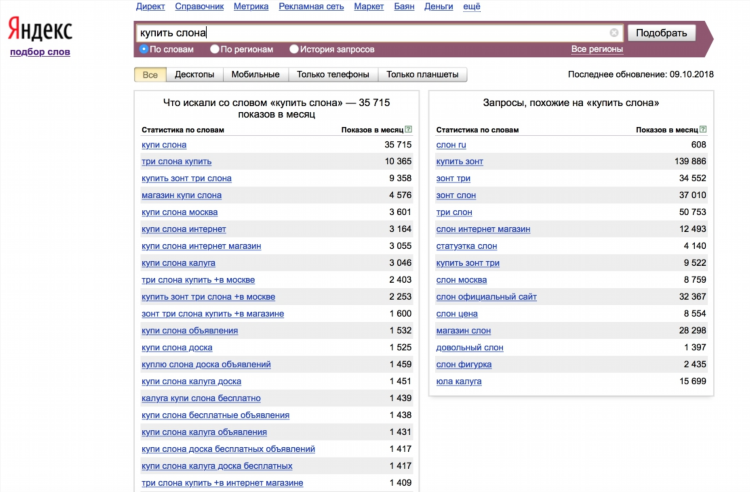Open the 'Деньги' top menu link

(439, 6)
